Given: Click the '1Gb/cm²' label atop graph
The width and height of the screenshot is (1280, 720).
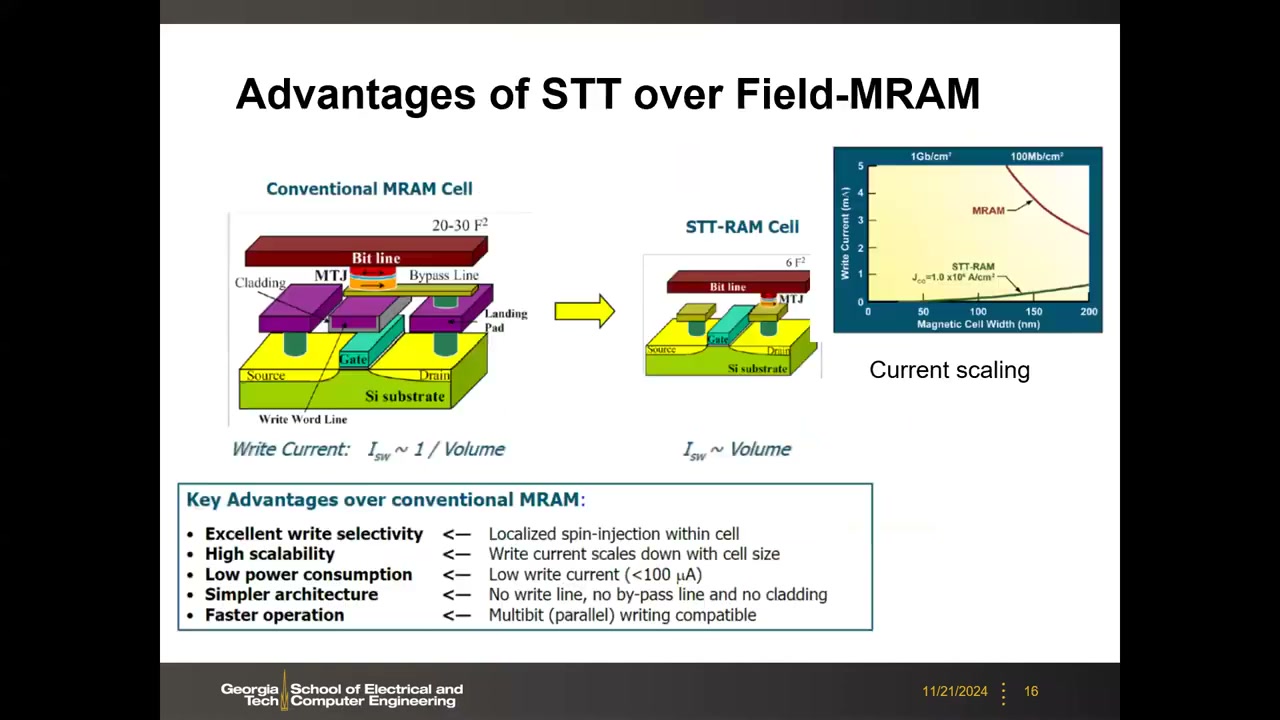Looking at the screenshot, I should click(x=930, y=156).
